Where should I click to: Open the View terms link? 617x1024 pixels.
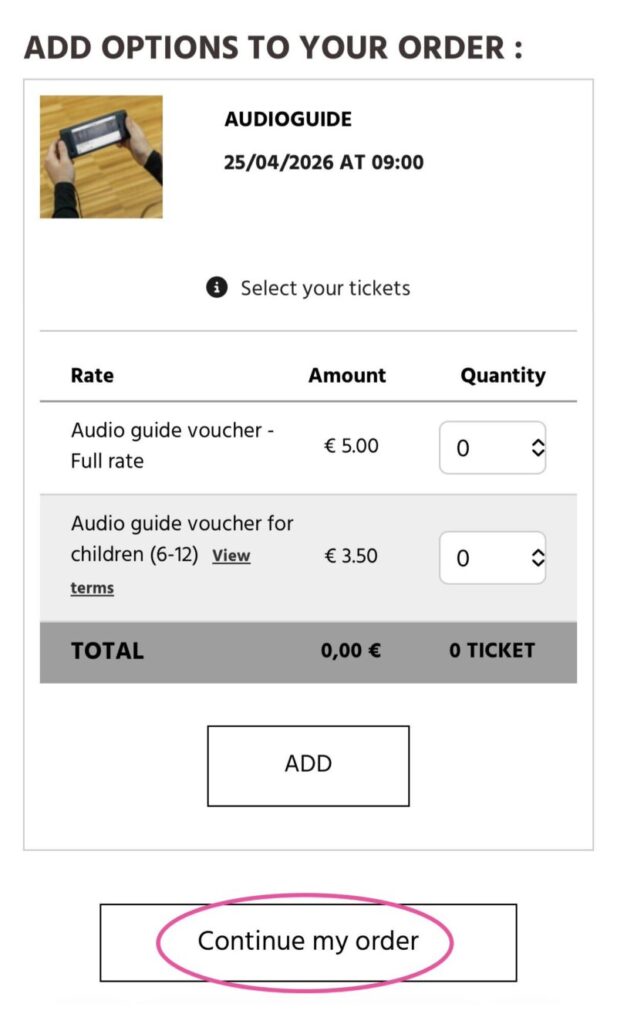(160, 571)
